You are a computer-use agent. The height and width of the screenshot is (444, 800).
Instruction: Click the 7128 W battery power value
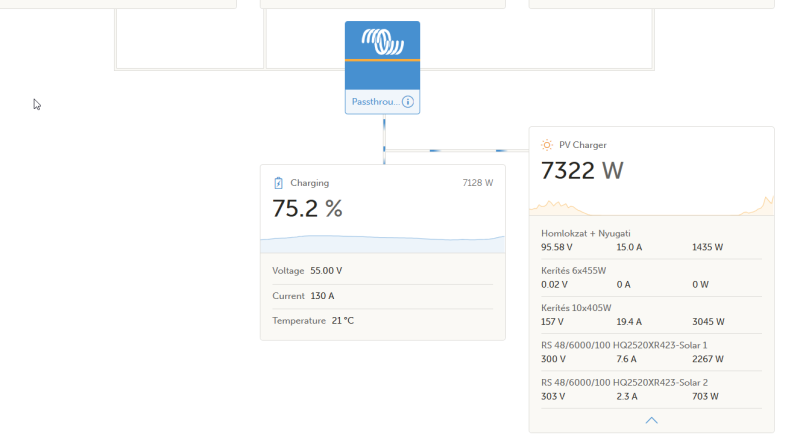[478, 183]
